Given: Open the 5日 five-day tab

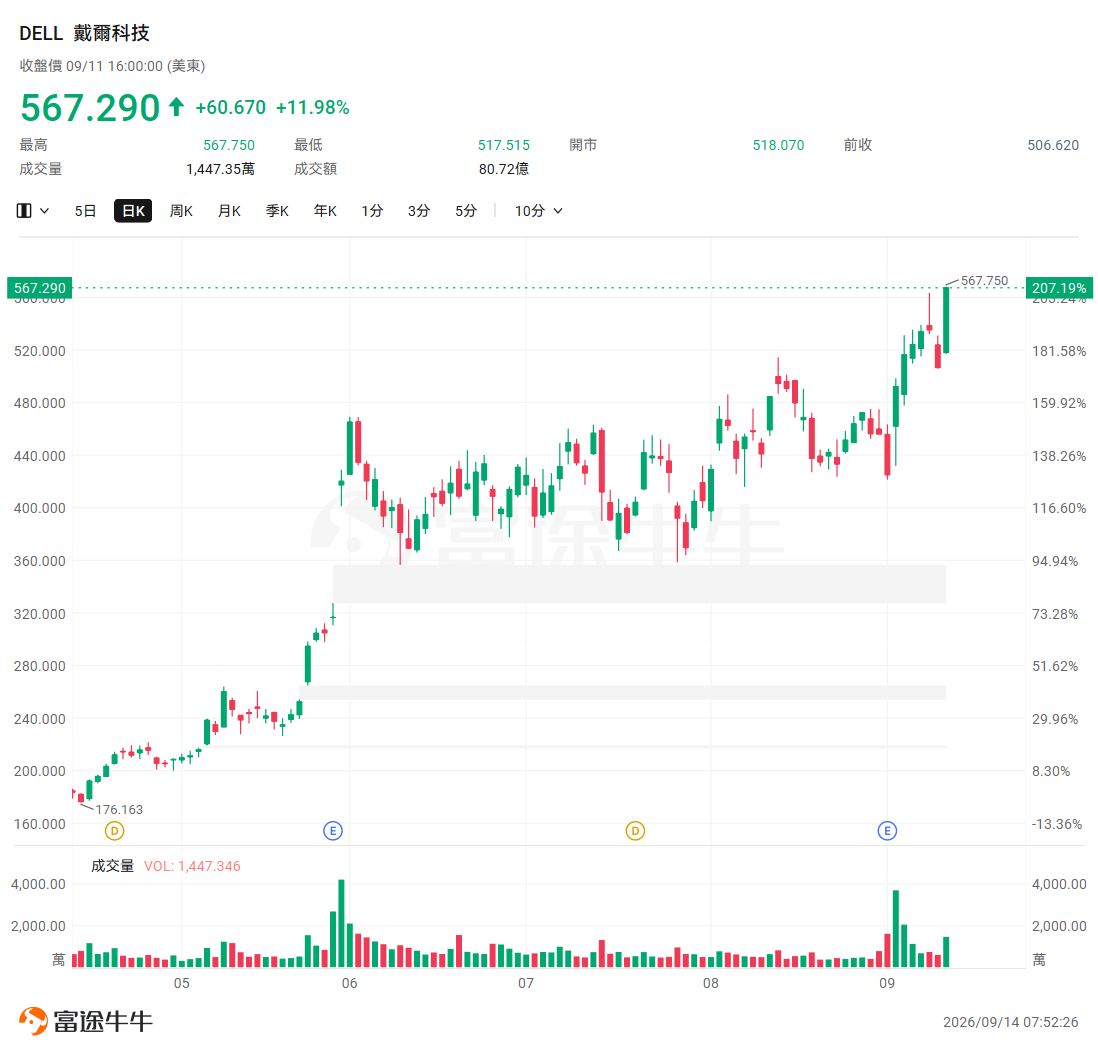Looking at the screenshot, I should [x=85, y=211].
